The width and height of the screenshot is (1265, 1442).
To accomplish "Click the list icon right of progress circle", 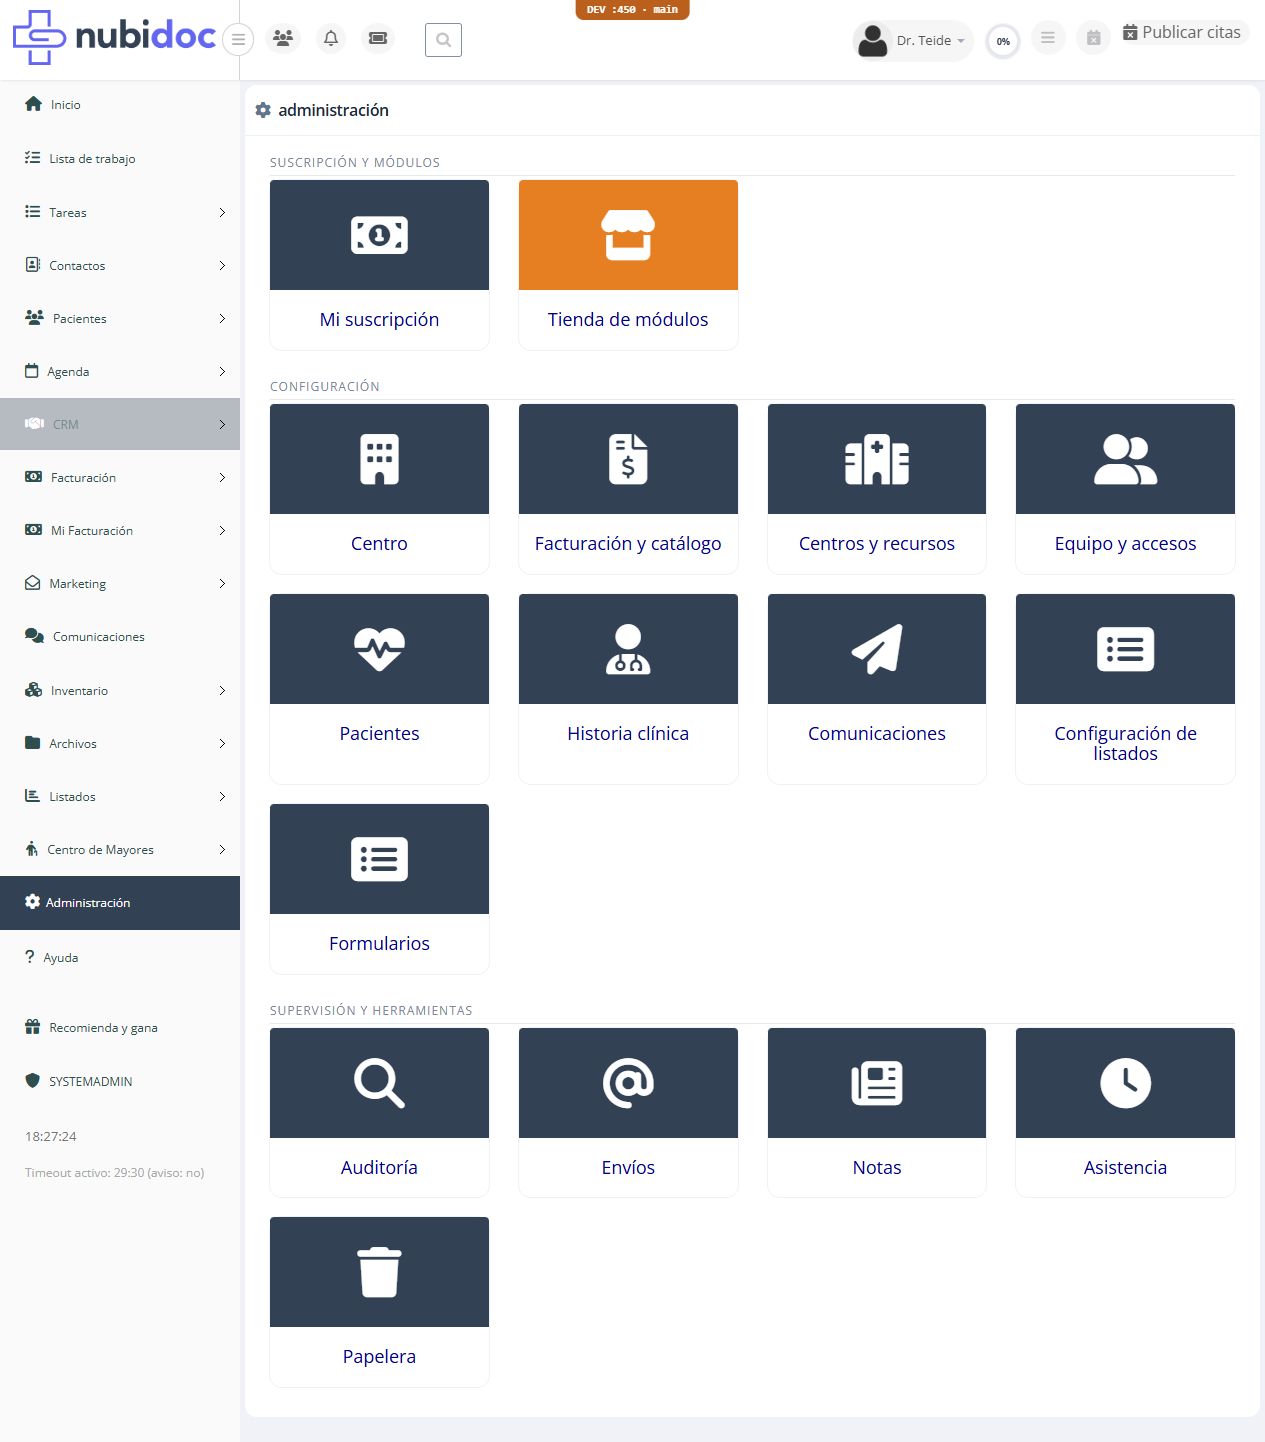I will coord(1048,38).
